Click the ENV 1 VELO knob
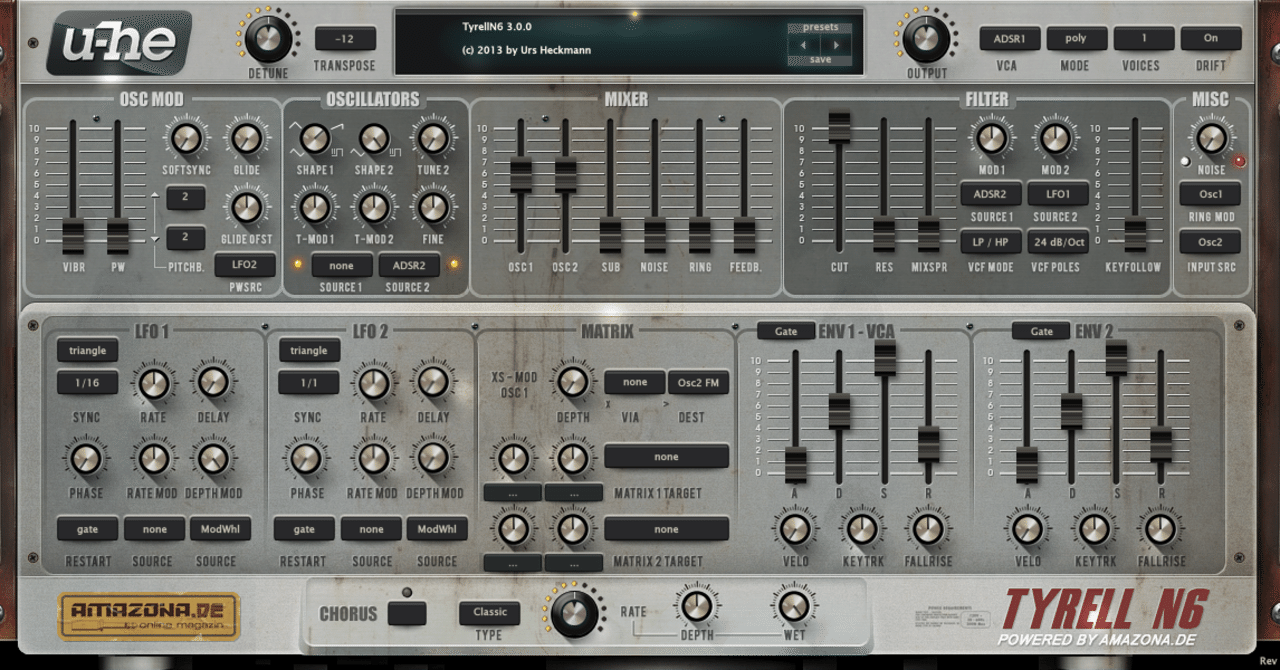 coord(795,529)
